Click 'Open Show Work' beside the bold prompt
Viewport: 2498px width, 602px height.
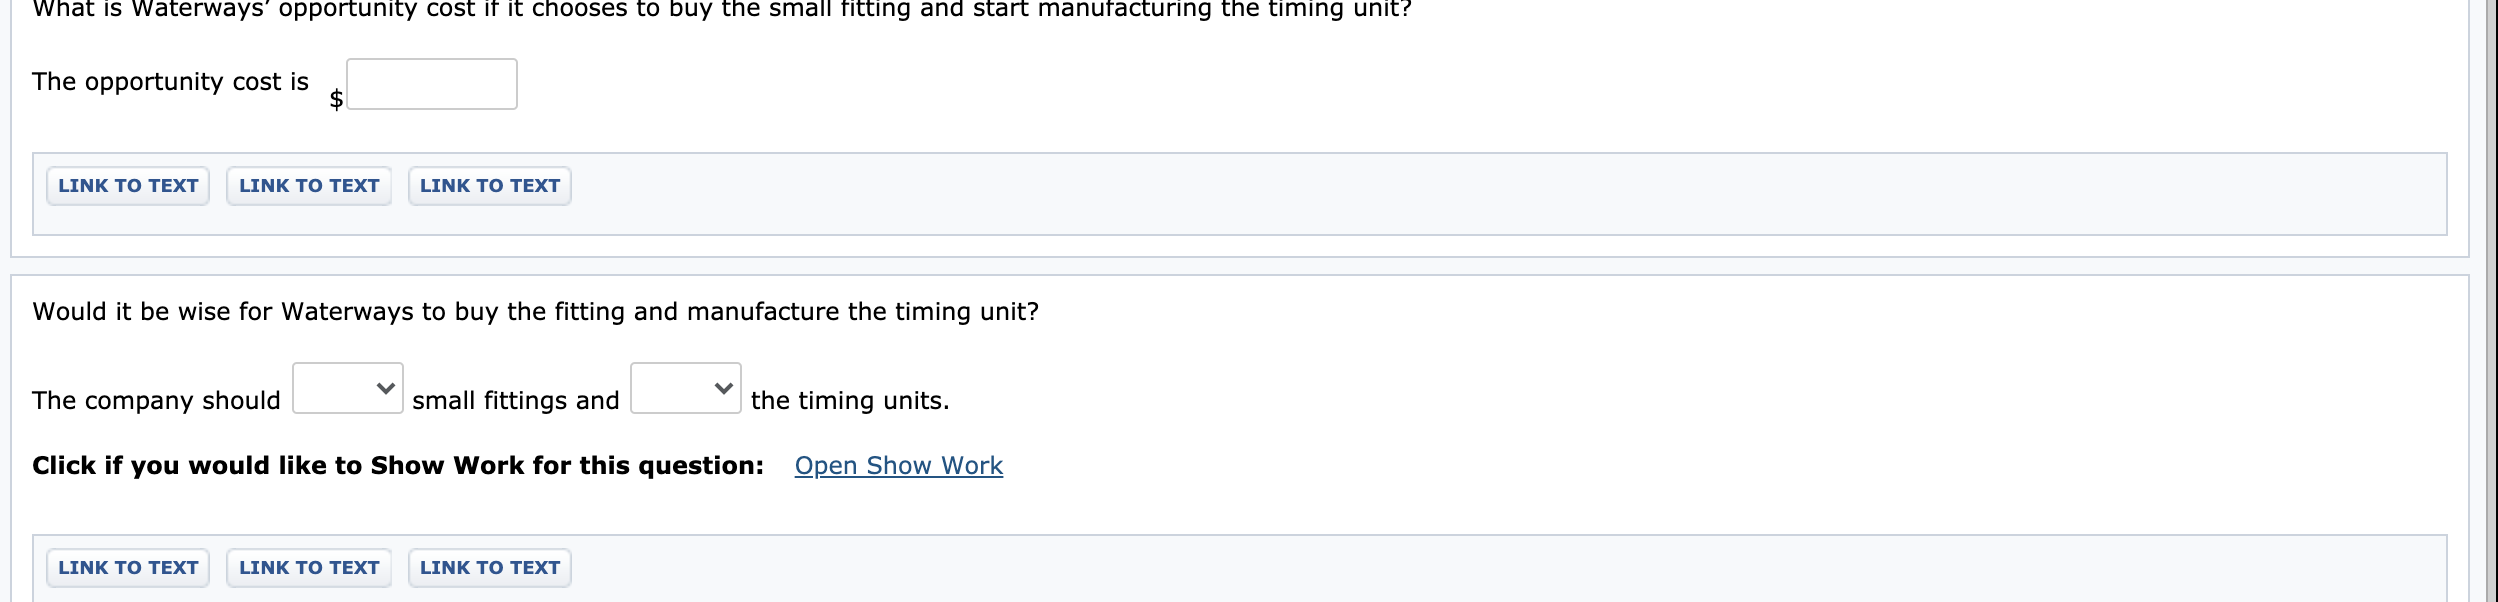tap(898, 465)
